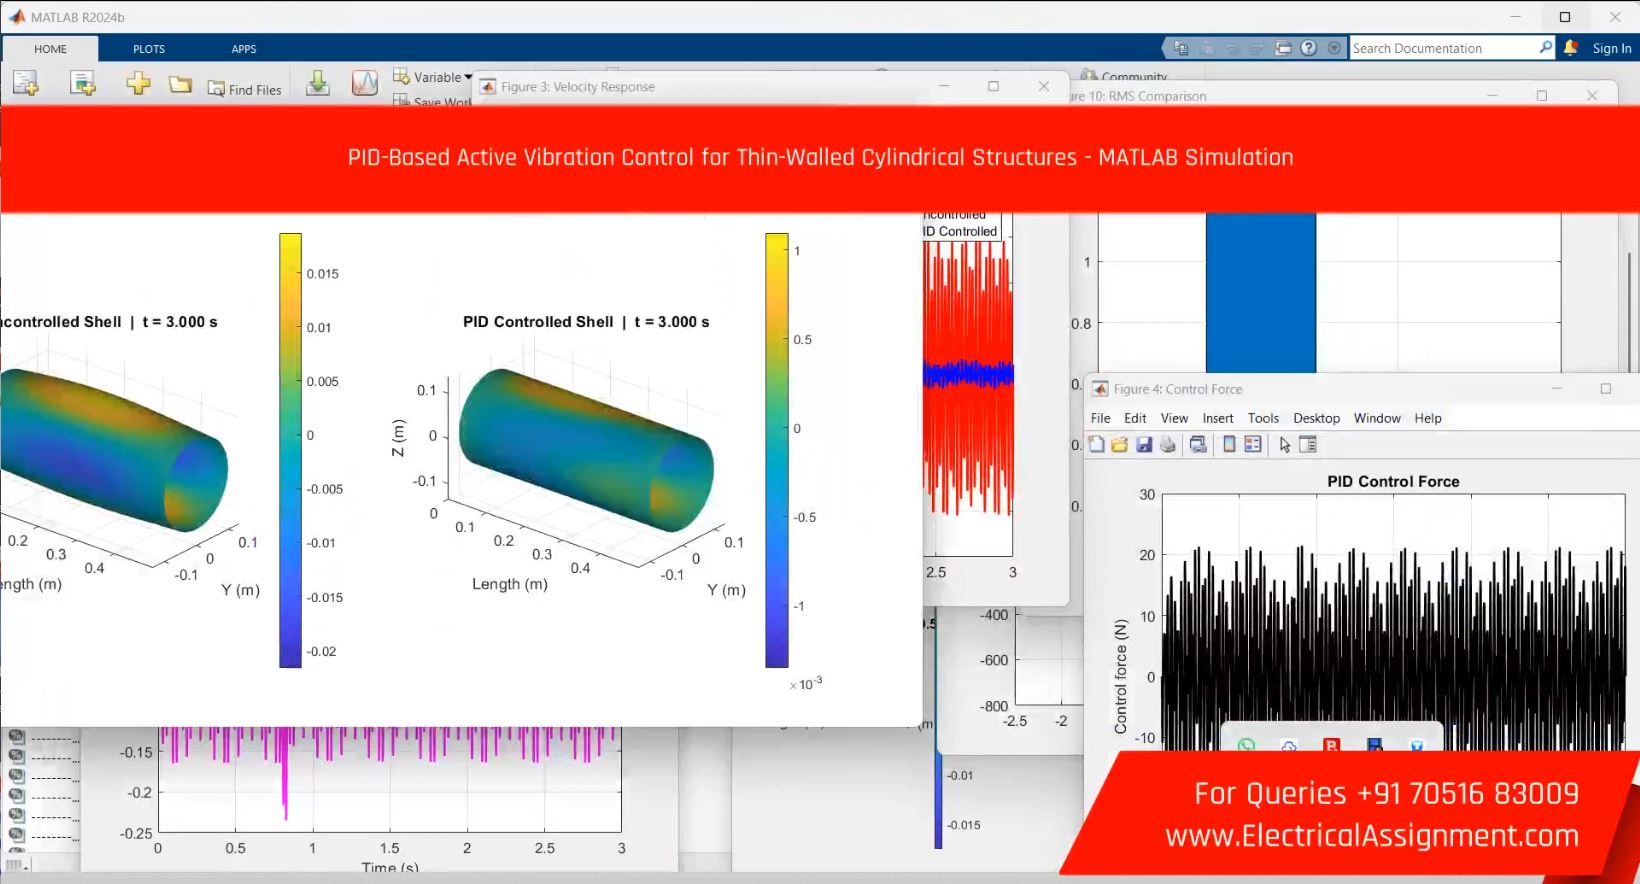
Task: Click Link Plot icon in Figure 4 toolbar
Action: pyautogui.click(x=1198, y=445)
